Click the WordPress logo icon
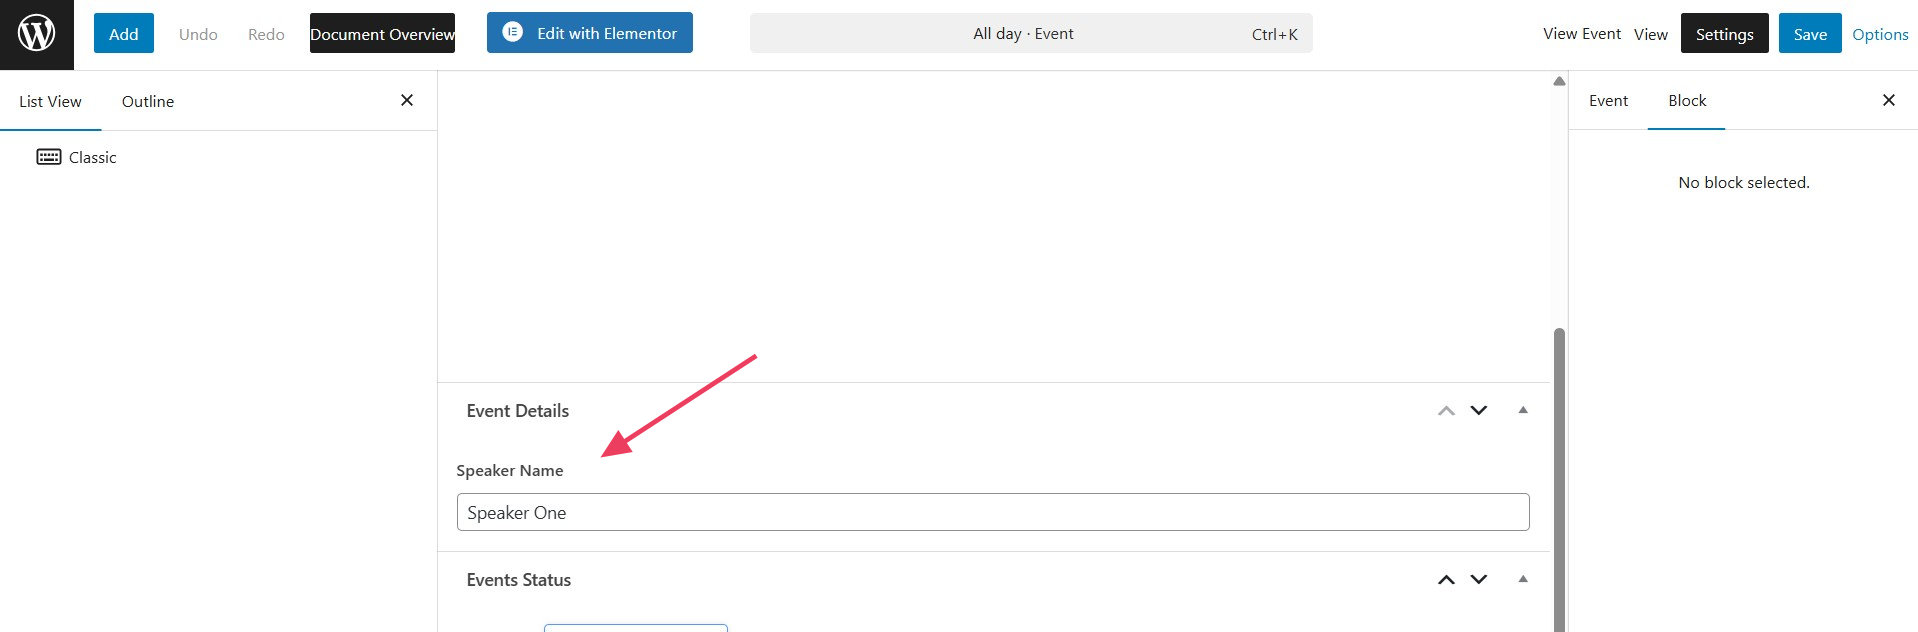 [x=36, y=34]
